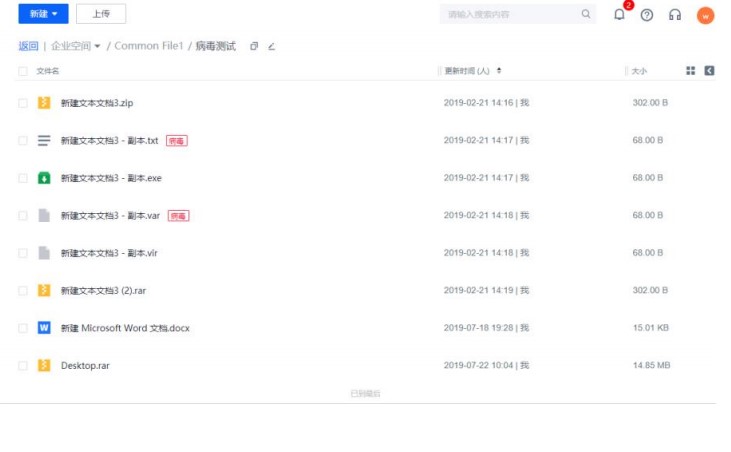This screenshot has height=452, width=731.
Task: Open file 新建文本文档3 (2).rar
Action: pyautogui.click(x=103, y=291)
